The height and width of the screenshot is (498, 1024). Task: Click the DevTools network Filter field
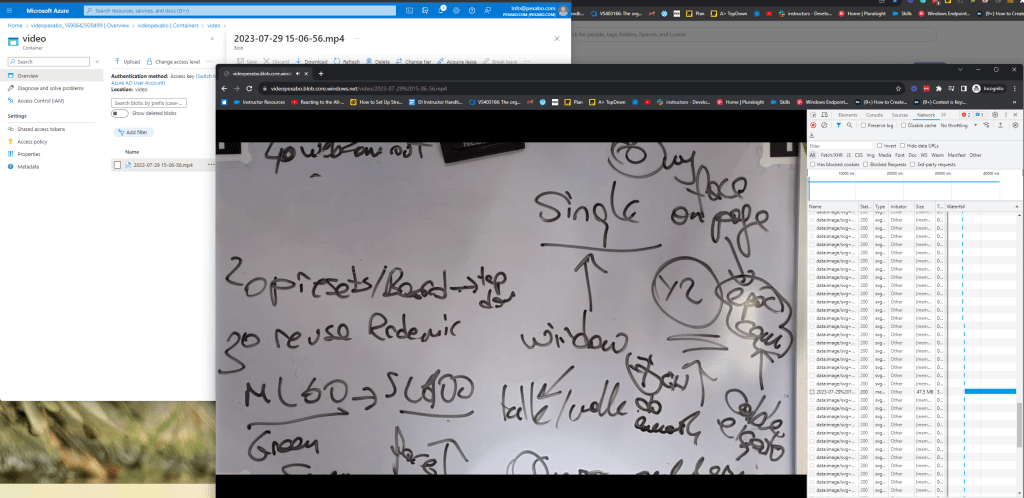[x=840, y=146]
